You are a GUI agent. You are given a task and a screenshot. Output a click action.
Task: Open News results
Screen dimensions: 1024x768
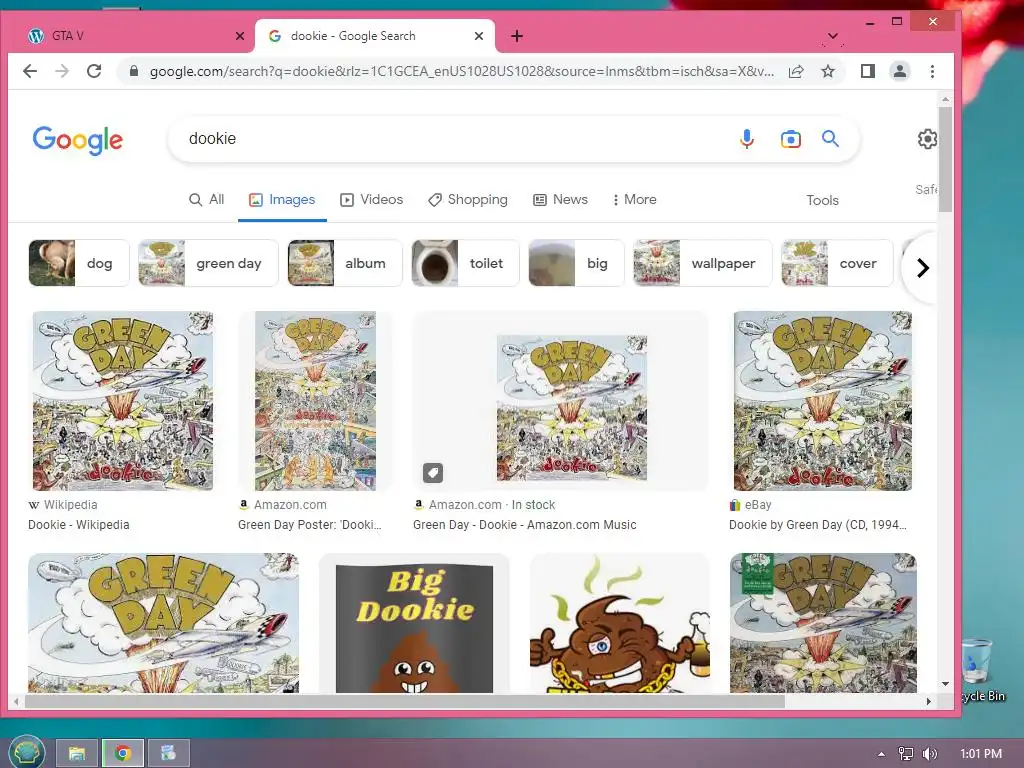pyautogui.click(x=560, y=200)
